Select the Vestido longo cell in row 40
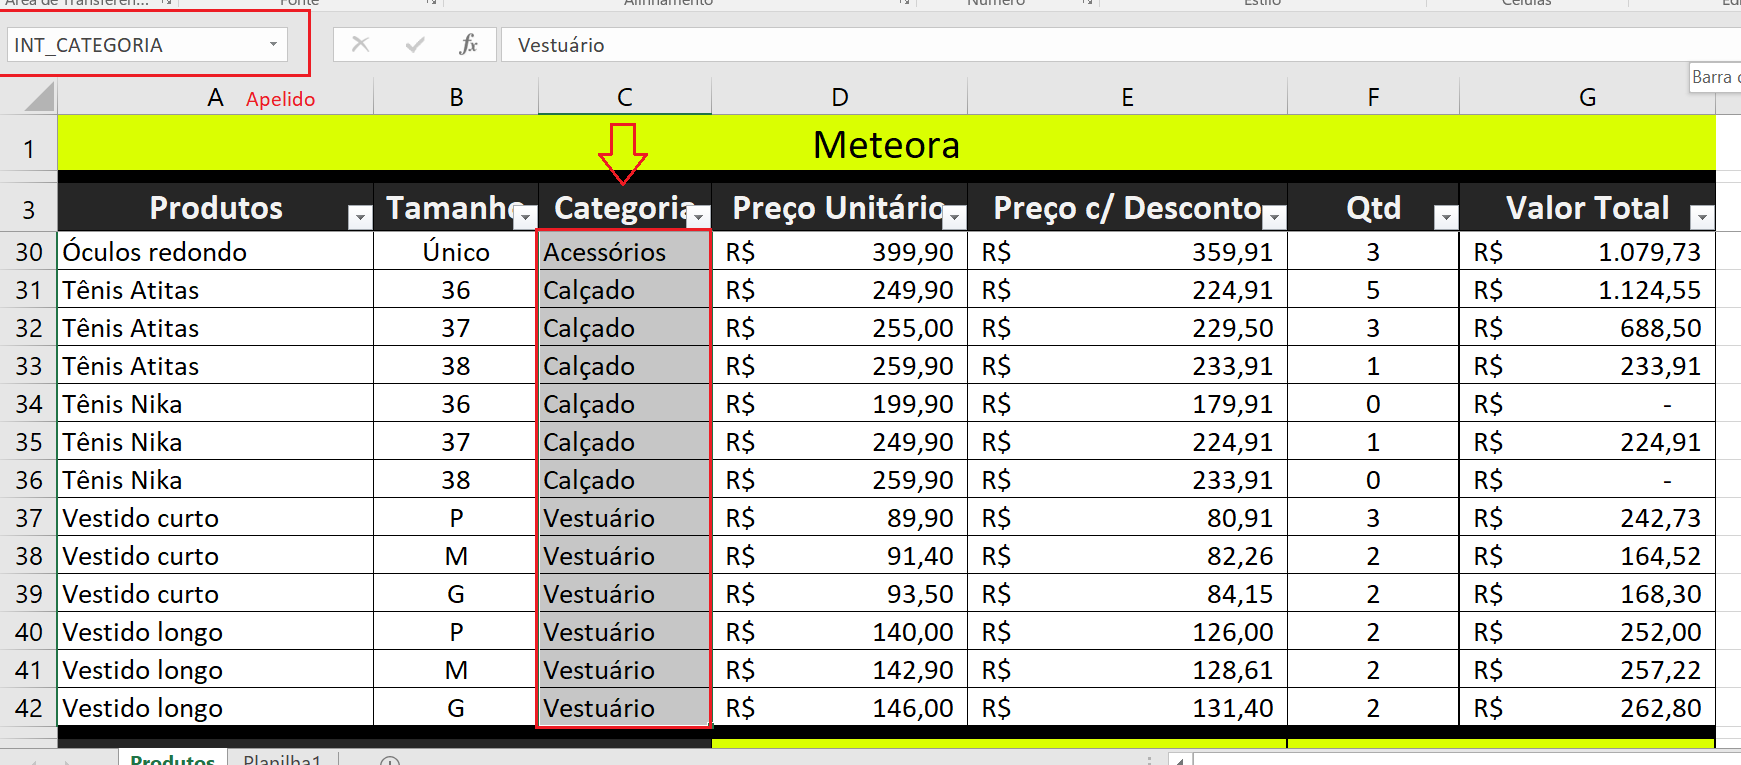 click(x=215, y=632)
